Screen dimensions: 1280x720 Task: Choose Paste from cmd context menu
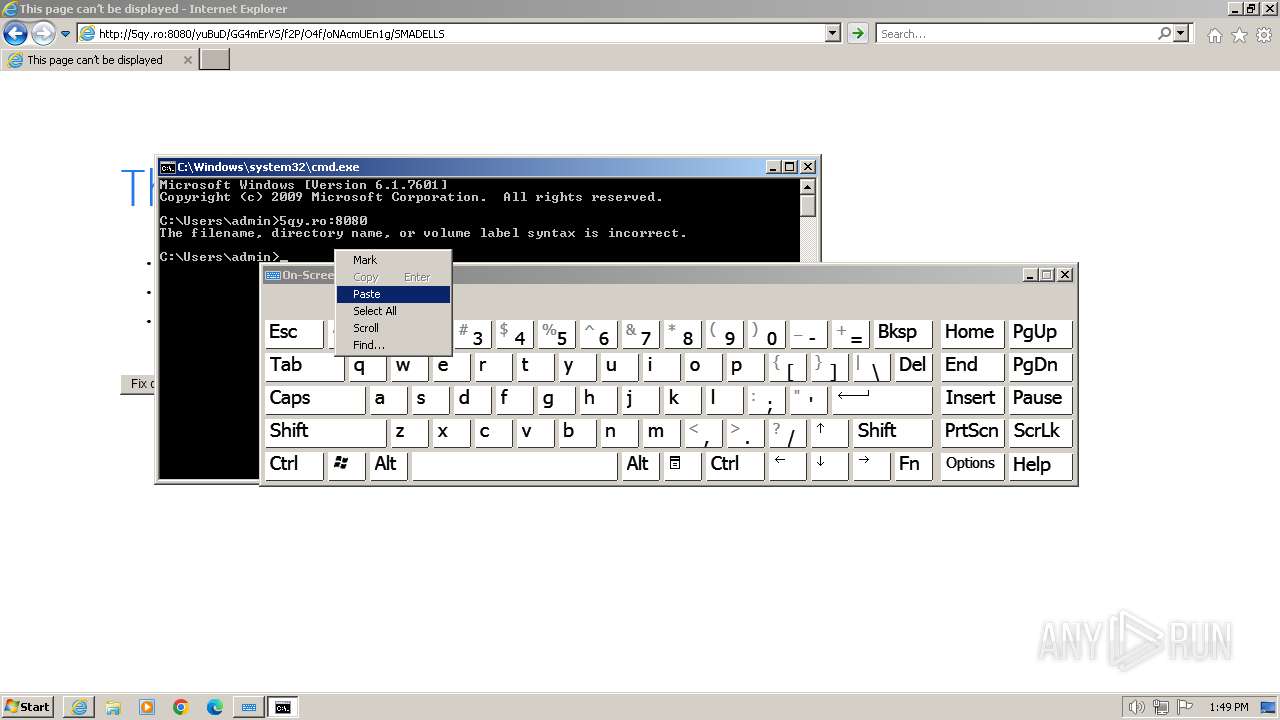click(392, 294)
